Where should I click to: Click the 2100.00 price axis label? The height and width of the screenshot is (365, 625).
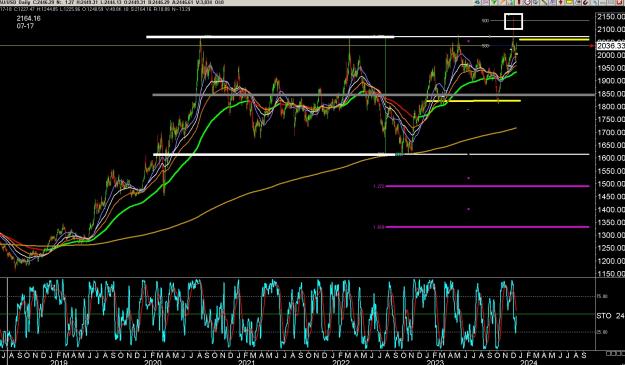pyautogui.click(x=611, y=29)
